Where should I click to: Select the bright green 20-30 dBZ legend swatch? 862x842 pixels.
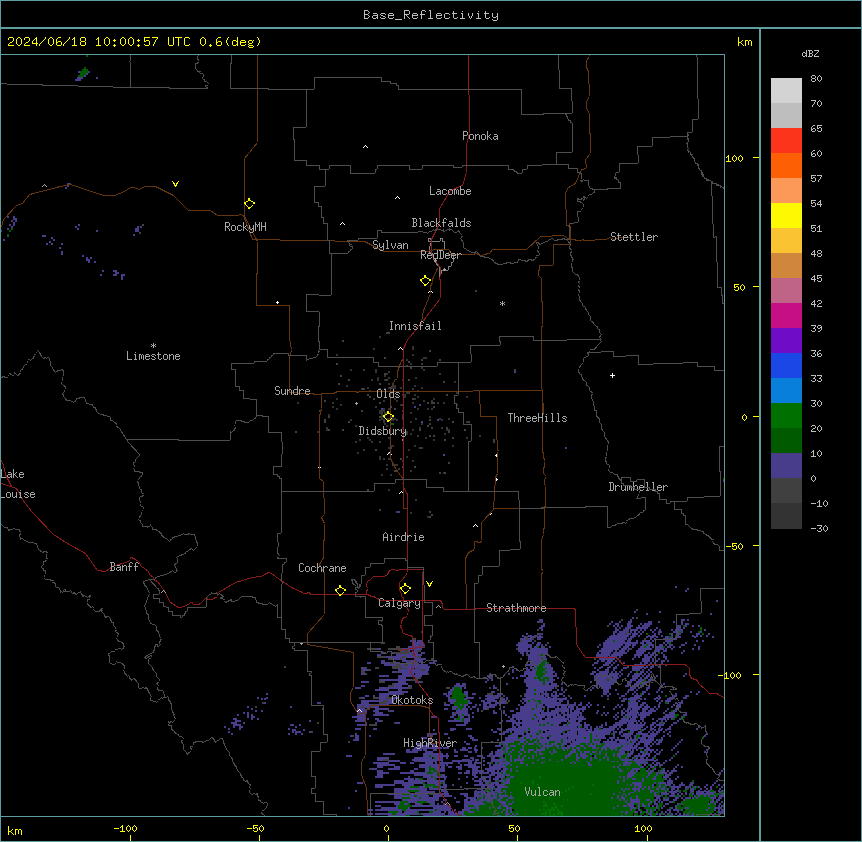click(786, 416)
